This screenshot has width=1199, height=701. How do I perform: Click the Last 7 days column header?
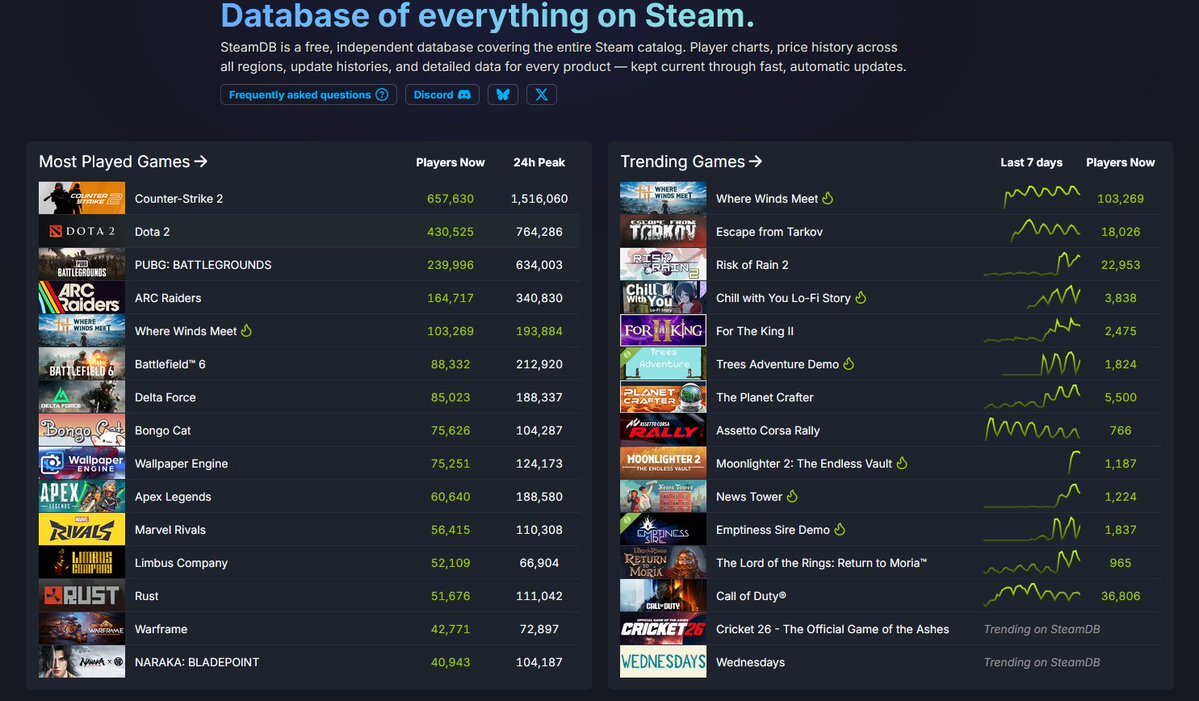coord(1031,163)
